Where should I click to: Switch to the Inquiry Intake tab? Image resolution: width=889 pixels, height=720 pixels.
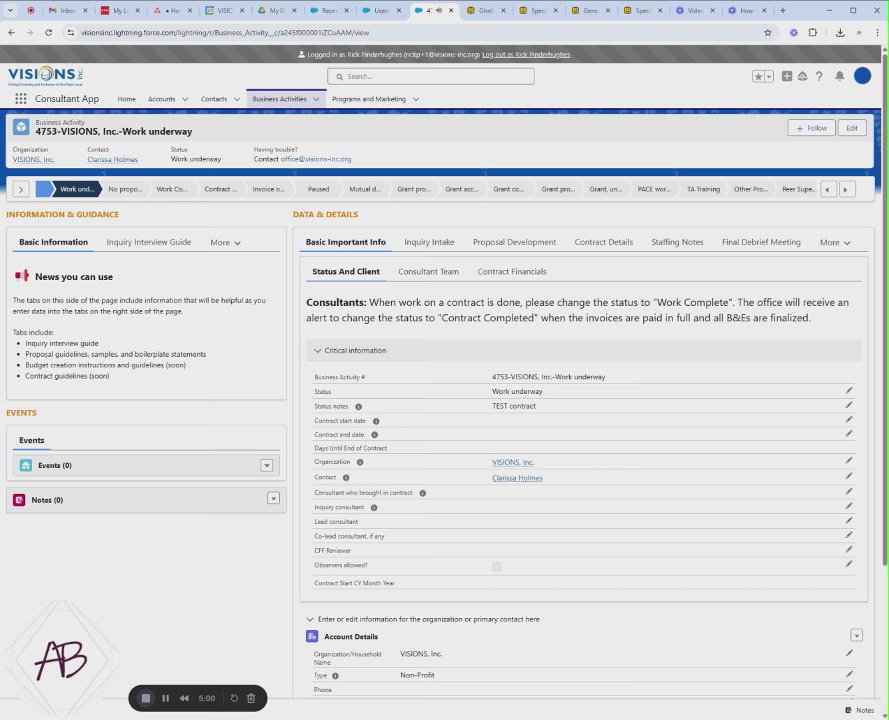[x=429, y=242]
